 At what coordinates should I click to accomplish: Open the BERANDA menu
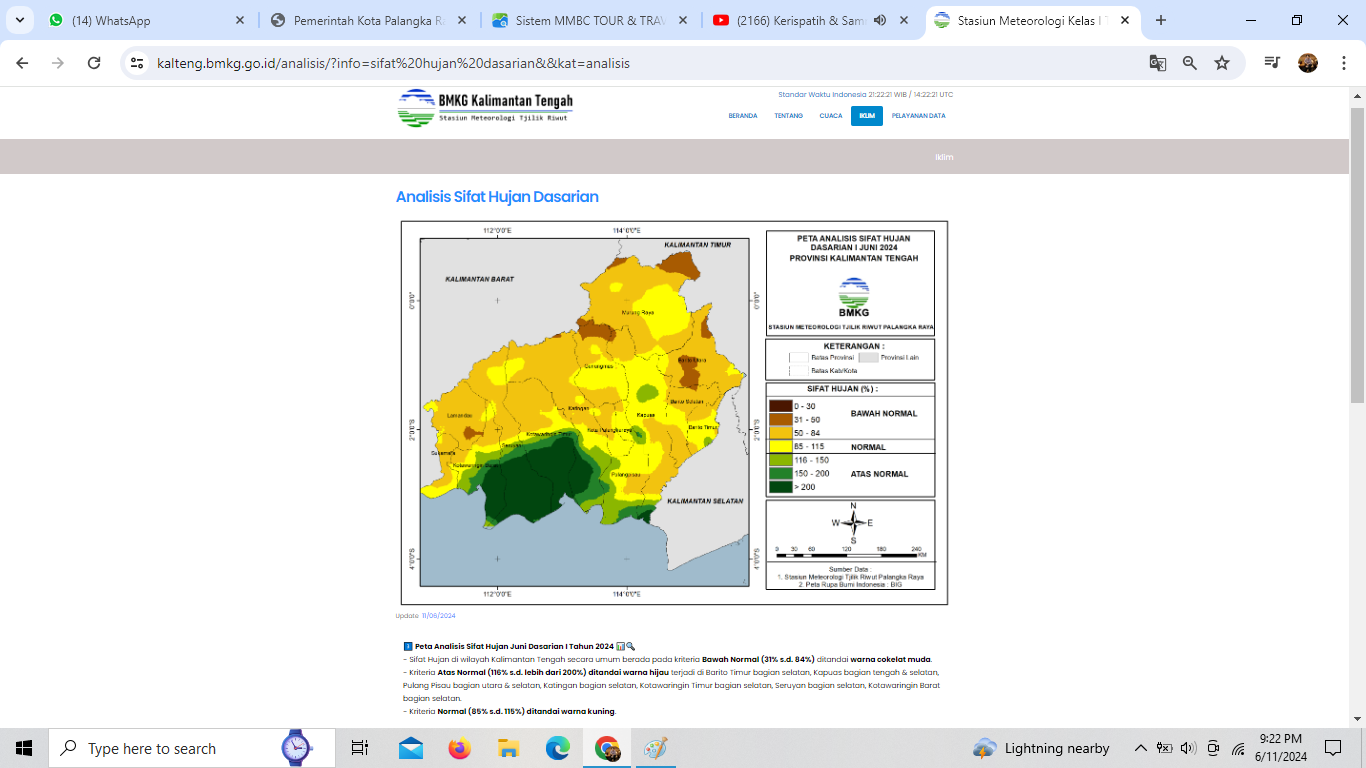coord(743,116)
